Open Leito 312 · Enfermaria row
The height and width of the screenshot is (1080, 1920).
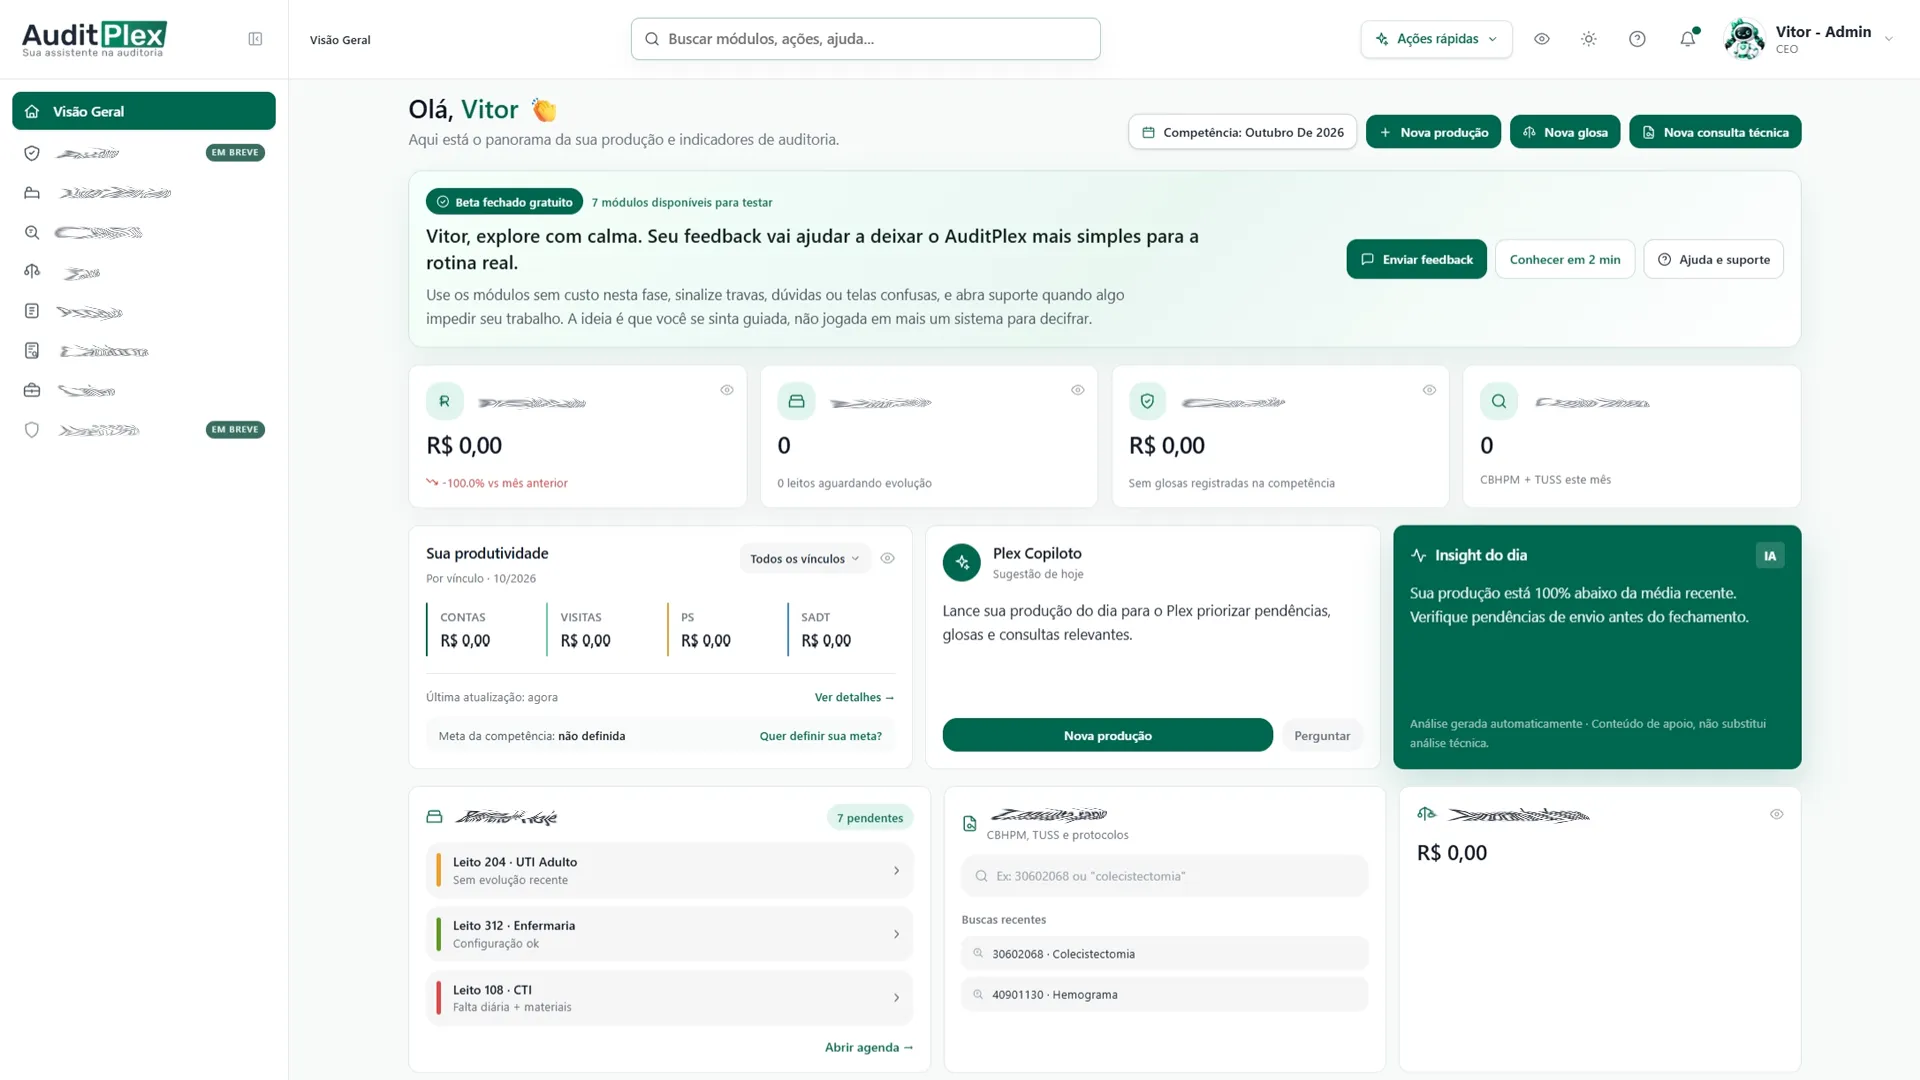tap(669, 934)
